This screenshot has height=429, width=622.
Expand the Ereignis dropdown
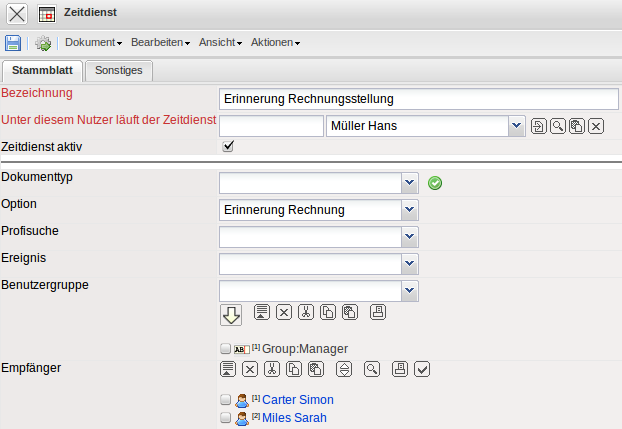pyautogui.click(x=409, y=263)
